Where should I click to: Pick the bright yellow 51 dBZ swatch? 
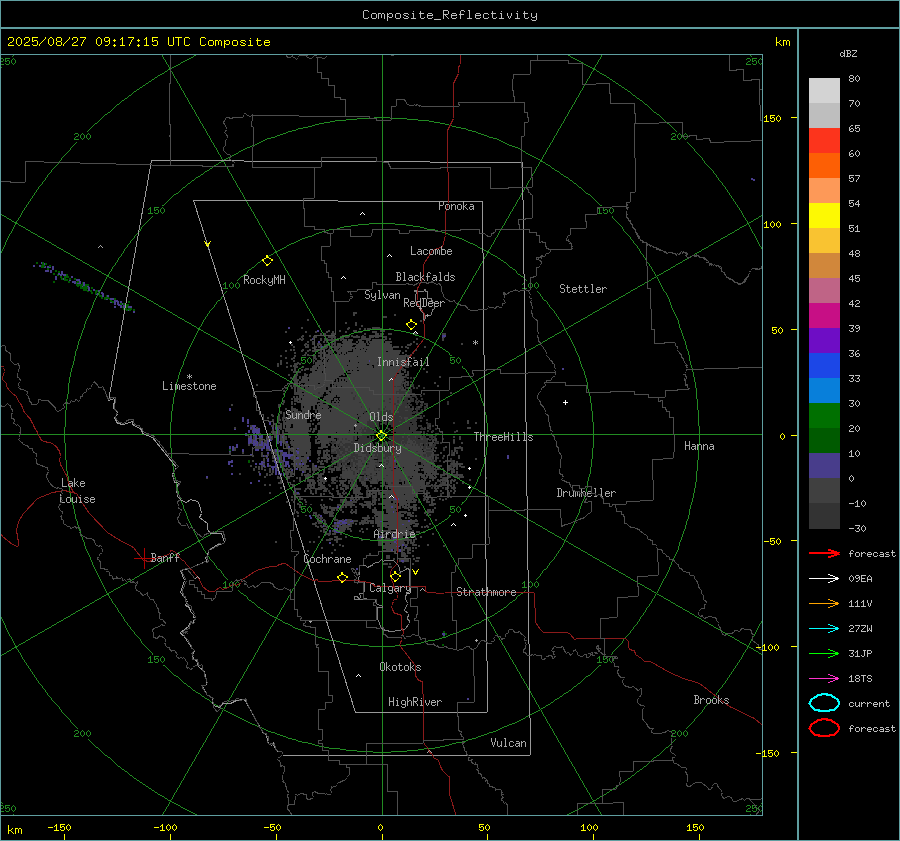click(824, 215)
